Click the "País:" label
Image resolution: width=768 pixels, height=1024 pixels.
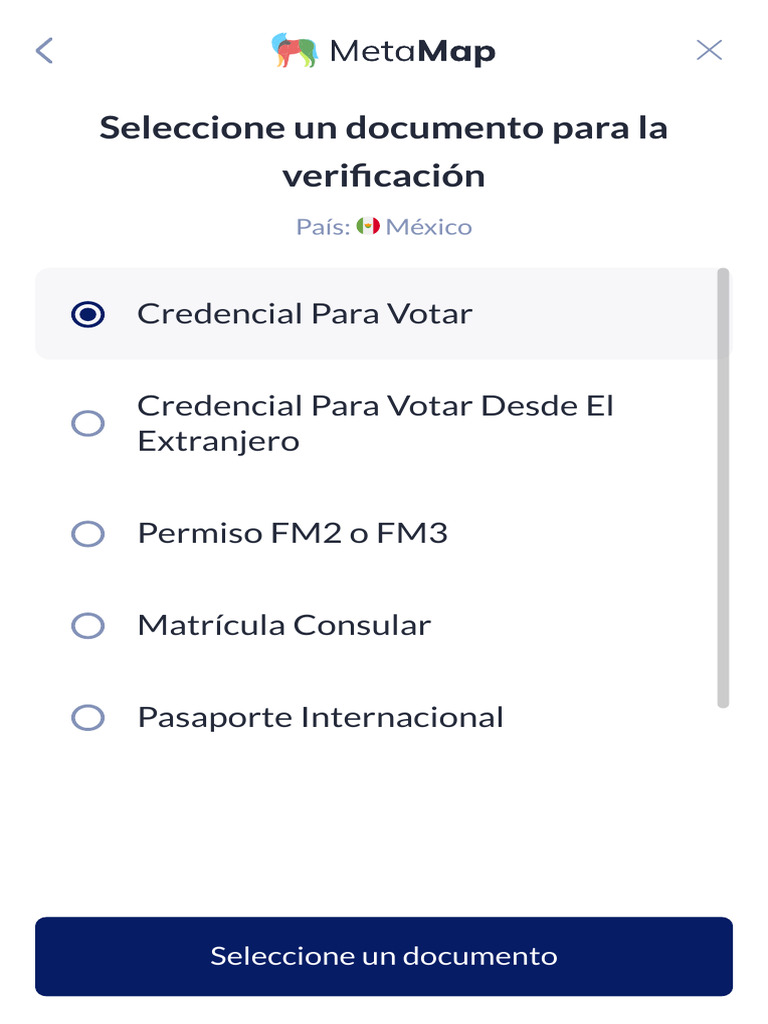323,227
